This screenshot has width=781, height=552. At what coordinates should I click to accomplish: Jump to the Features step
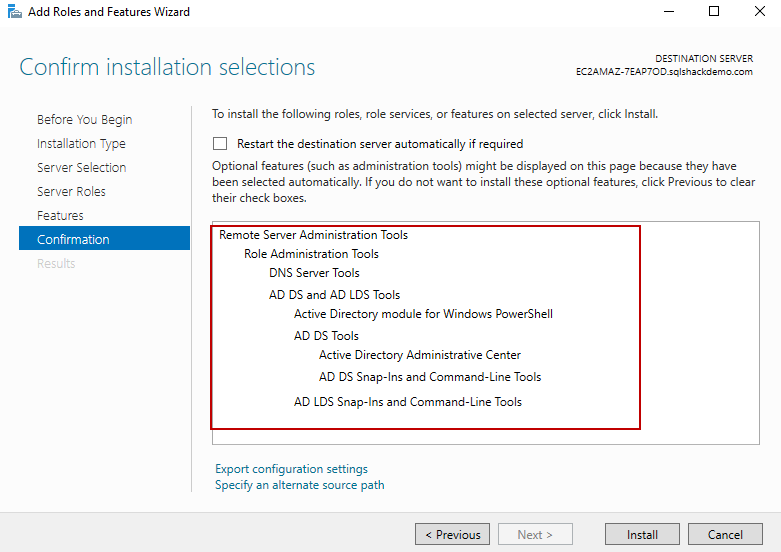click(60, 216)
